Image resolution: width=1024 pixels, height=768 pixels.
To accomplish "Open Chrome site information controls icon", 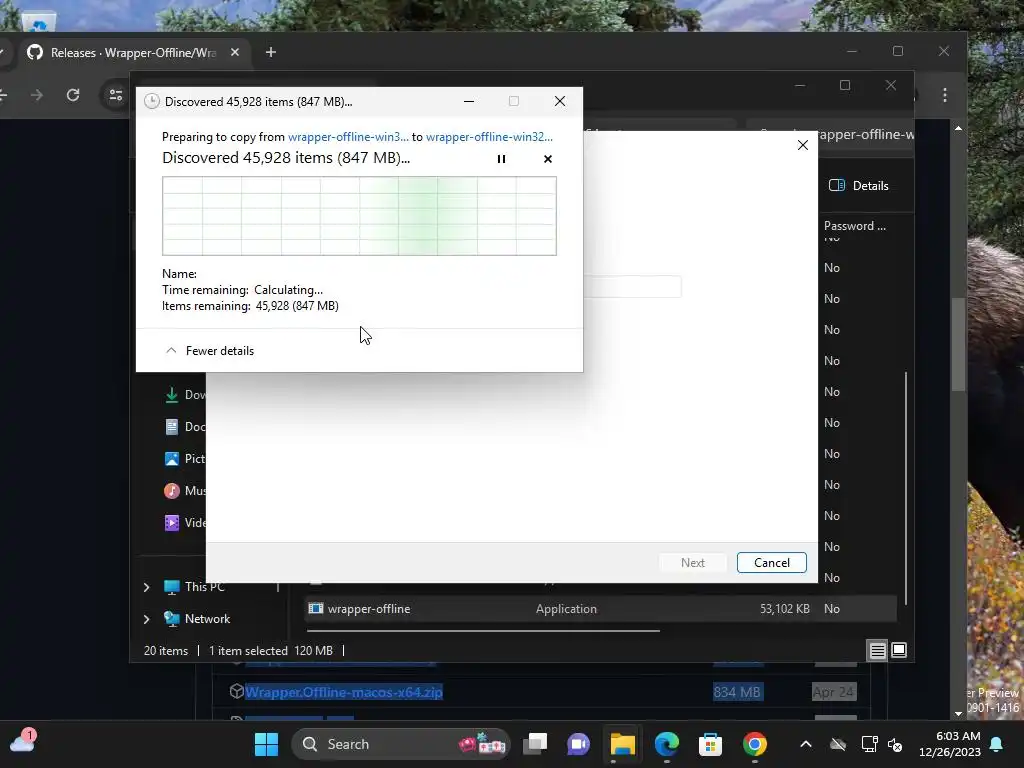I will tap(116, 95).
